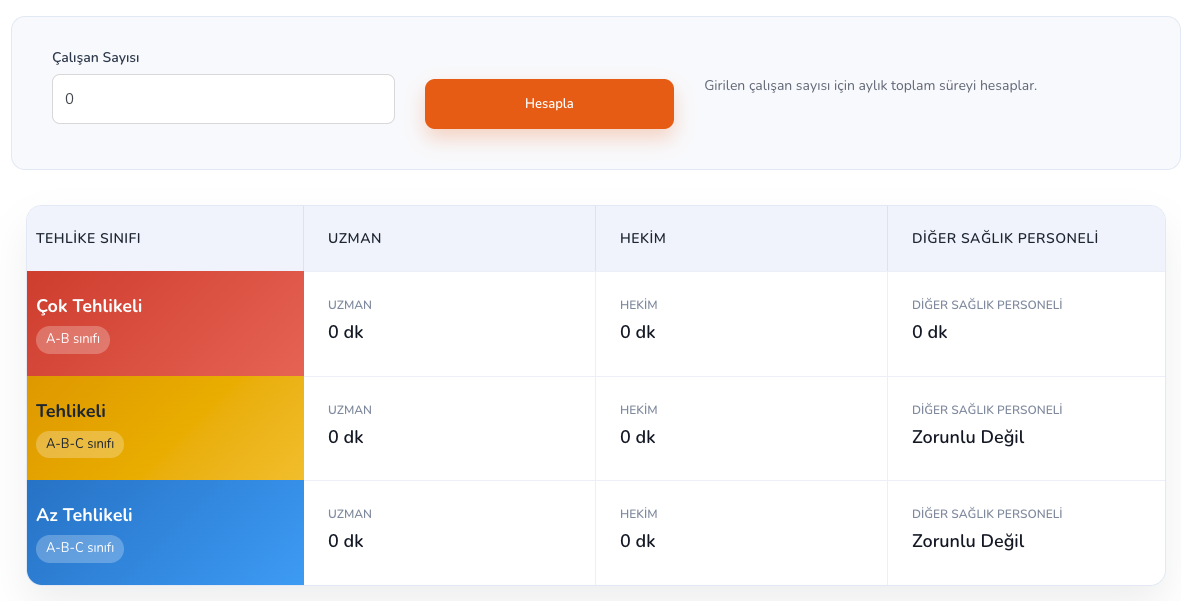The width and height of the screenshot is (1181, 601).
Task: Click the description text beside Hesapla
Action: pos(870,86)
